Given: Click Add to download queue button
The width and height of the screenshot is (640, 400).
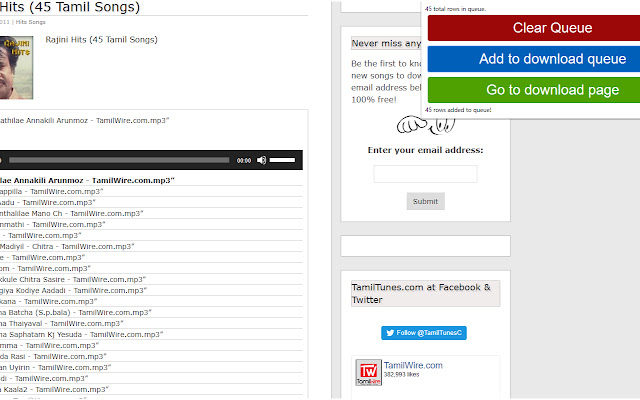Looking at the screenshot, I should [x=534, y=59].
